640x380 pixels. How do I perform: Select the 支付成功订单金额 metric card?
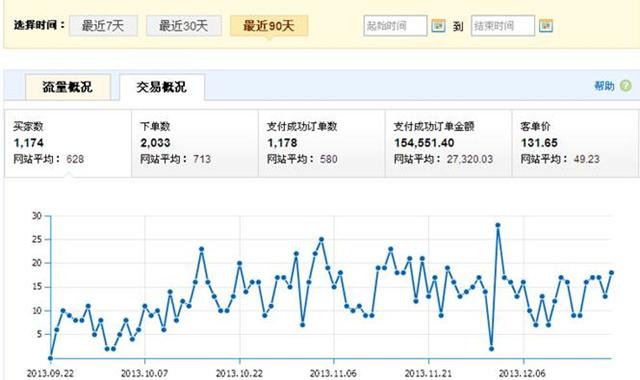point(449,143)
